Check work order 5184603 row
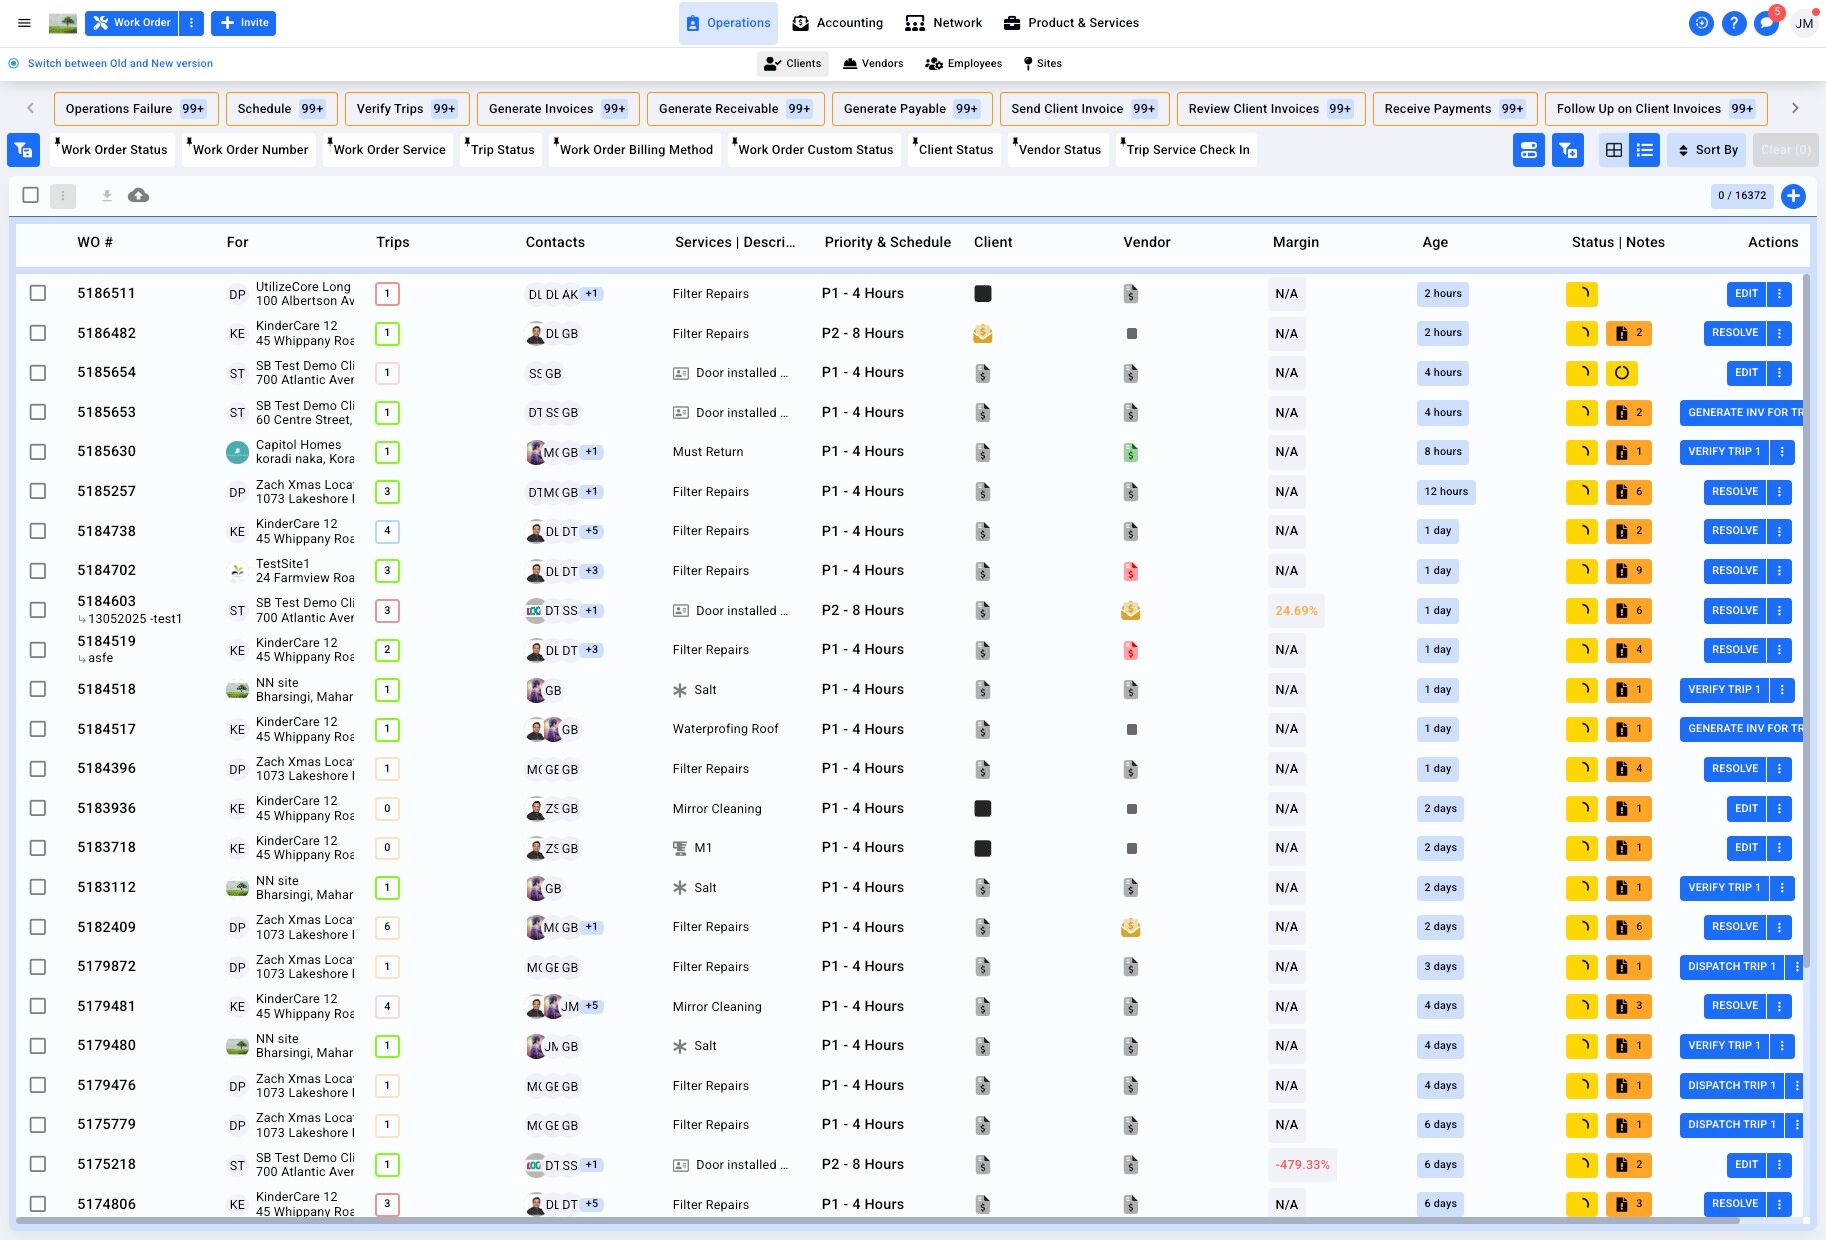Viewport: 1826px width, 1240px height. 38,610
